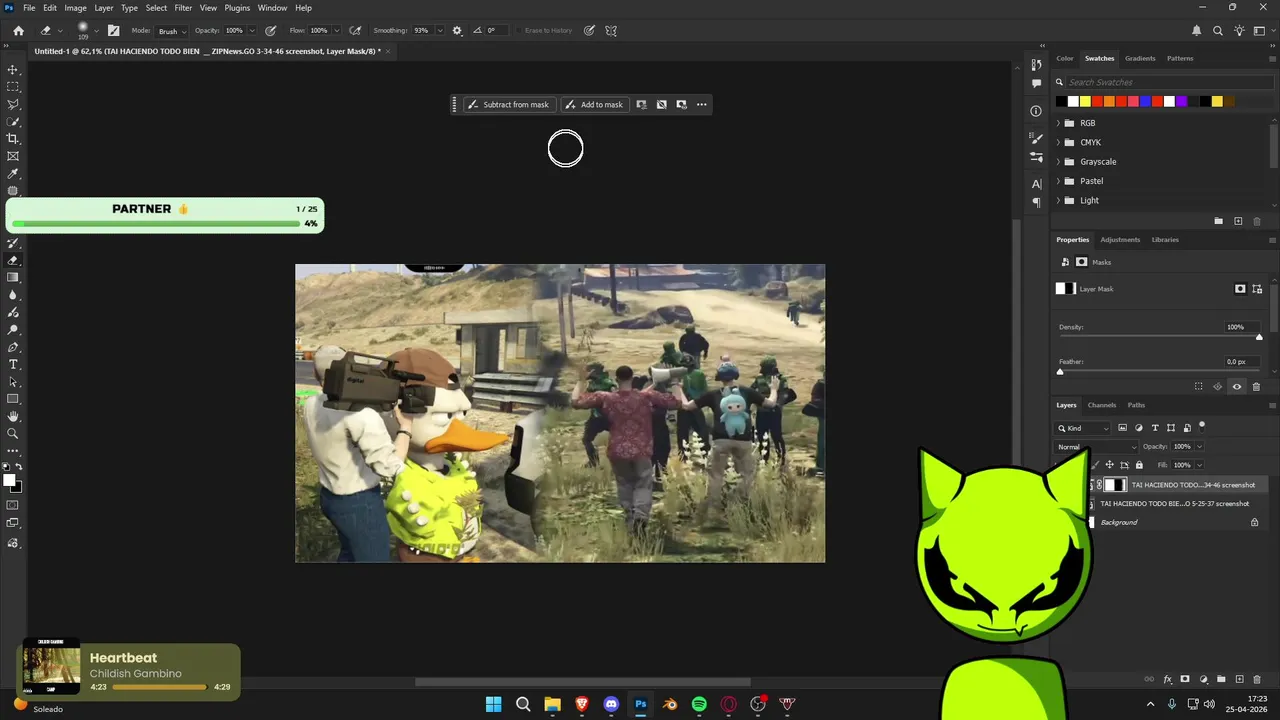Click the symmetry butterfly icon
Viewport: 1280px width, 720px height.
pos(611,30)
